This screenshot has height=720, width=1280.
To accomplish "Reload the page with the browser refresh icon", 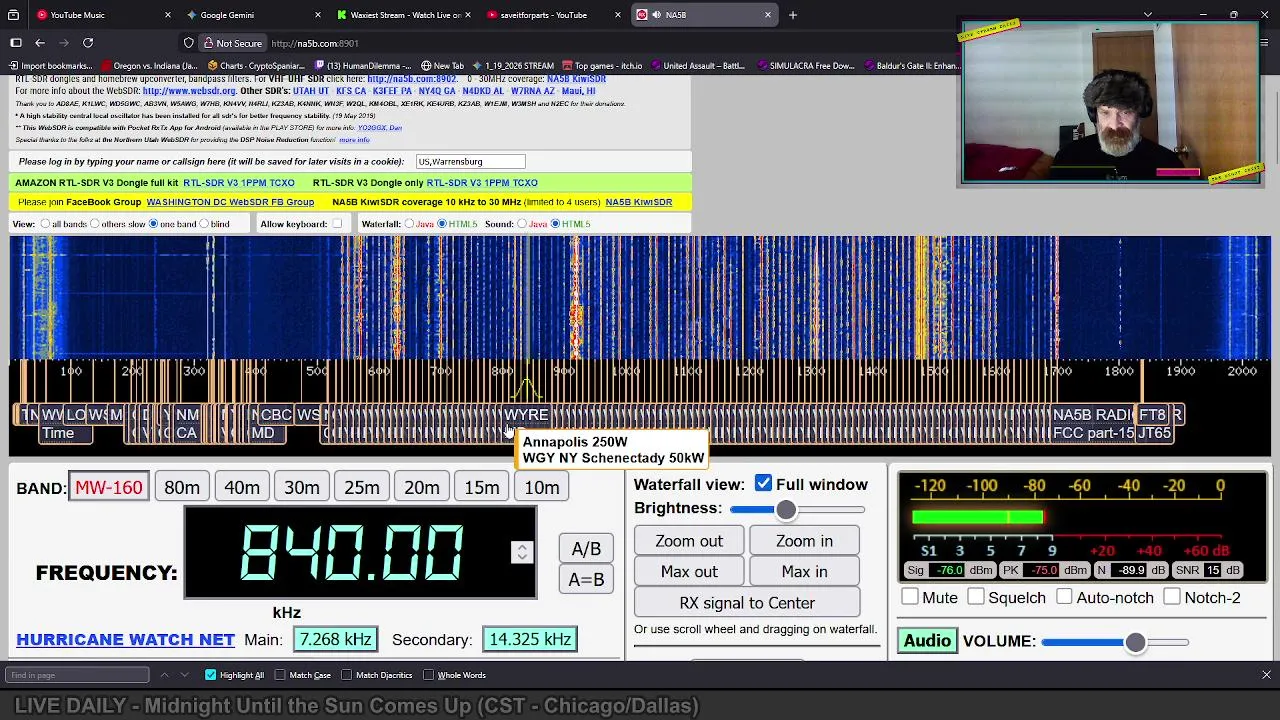I will 88,43.
